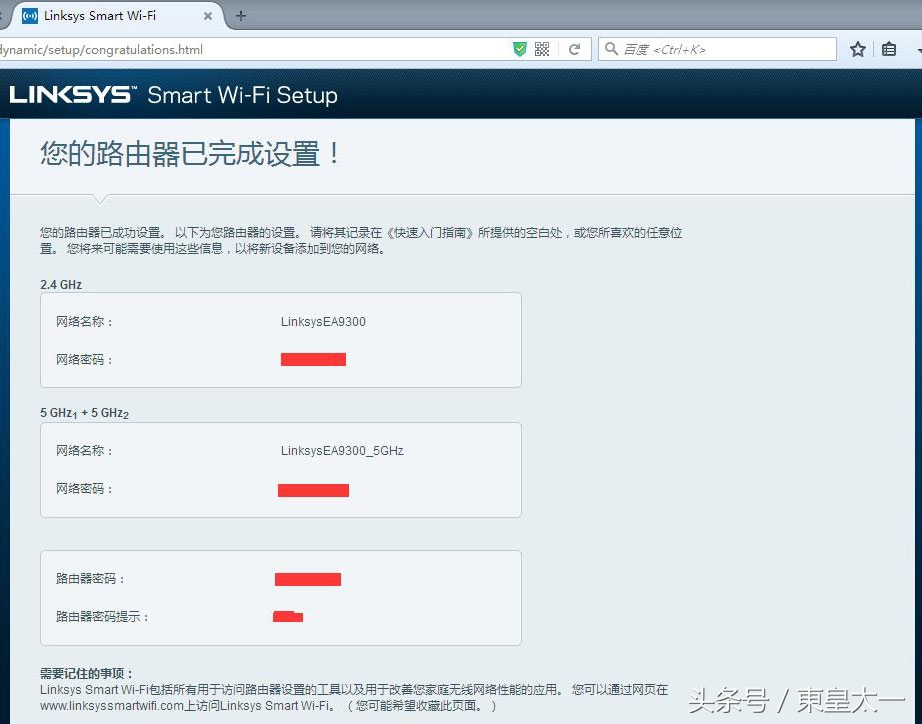Open the QR code scanner icon

[541, 48]
